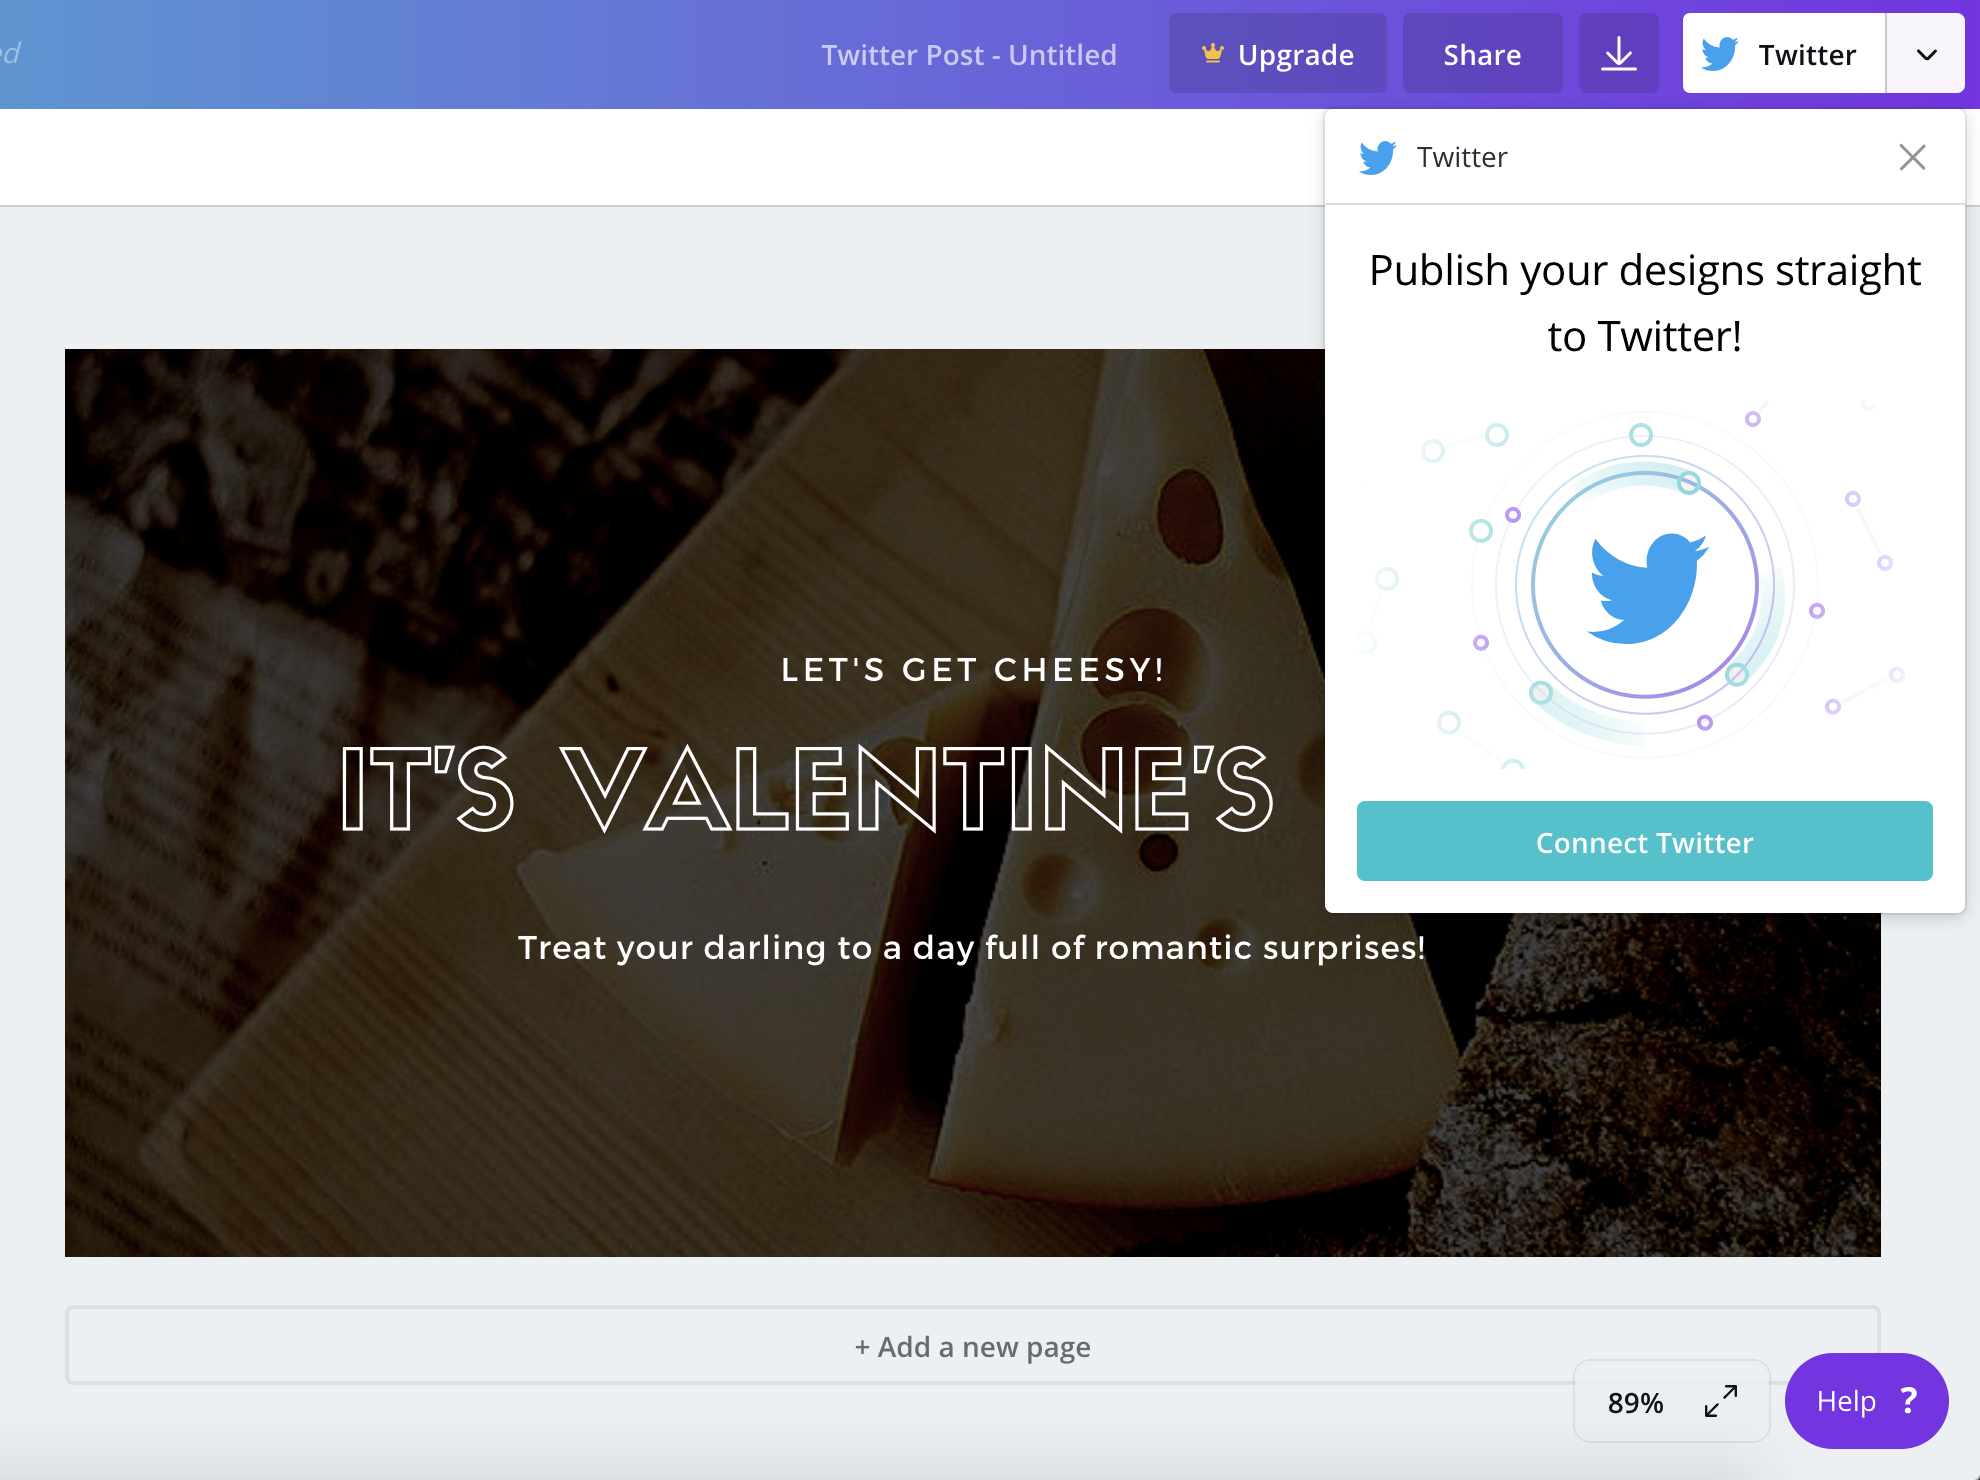The image size is (1980, 1480).
Task: Select the Treat your darling subtitle text
Action: pyautogui.click(x=971, y=947)
